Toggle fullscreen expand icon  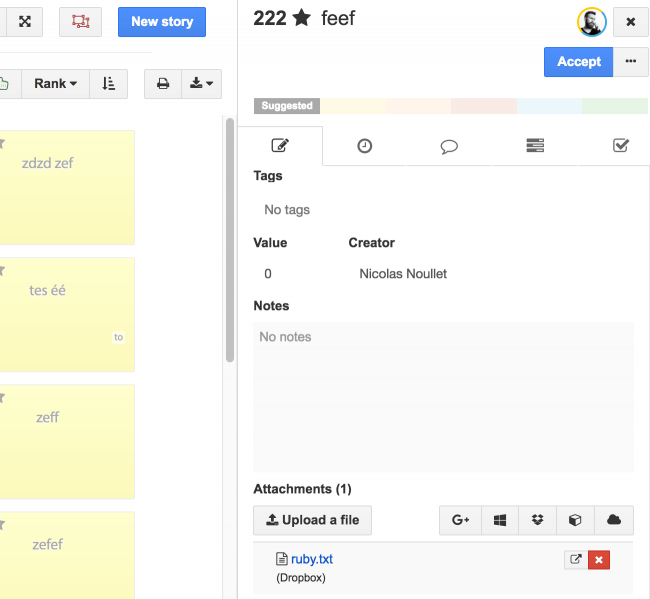(25, 21)
